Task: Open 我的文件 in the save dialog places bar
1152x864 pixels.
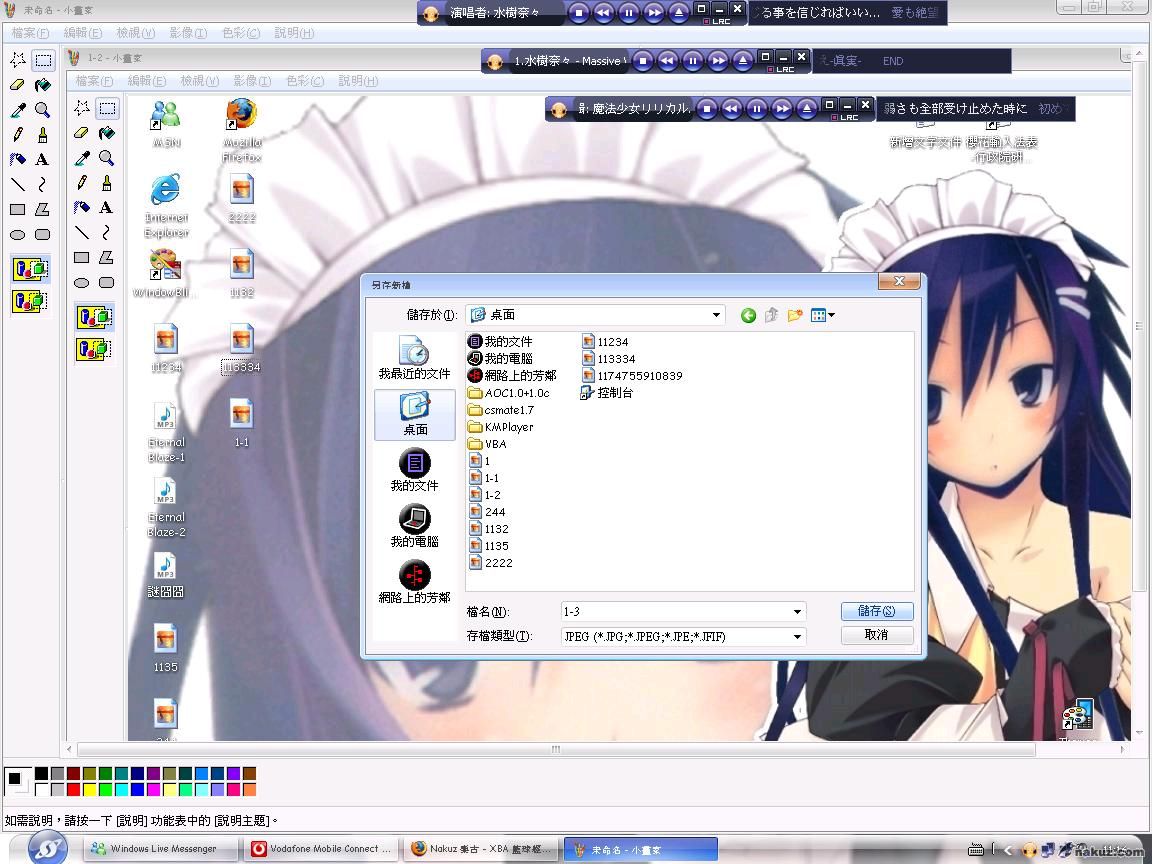Action: (414, 470)
